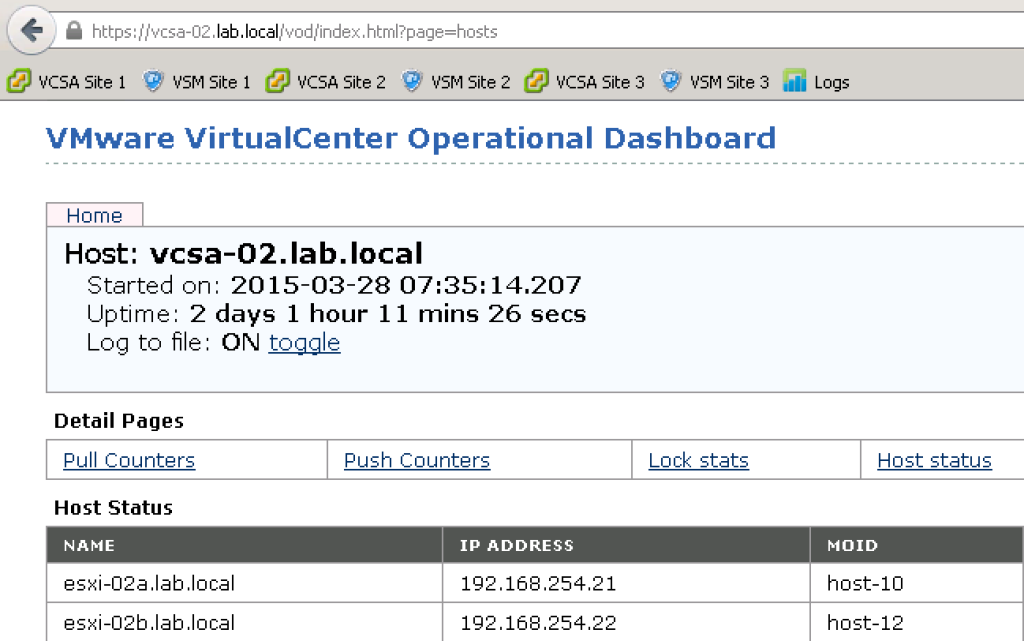Screen dimensions: 1024x641
Task: Open the Pull Counters detail page
Action: [x=129, y=460]
